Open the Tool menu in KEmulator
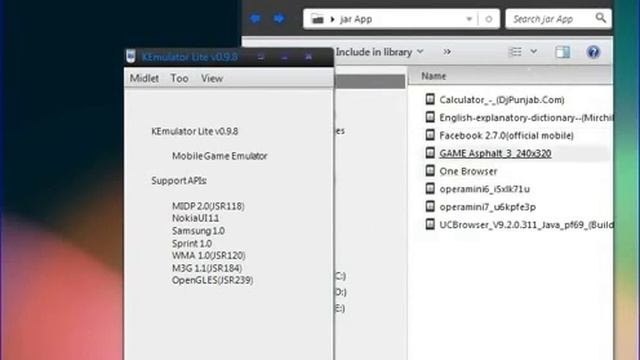The image size is (640, 360). [x=179, y=78]
